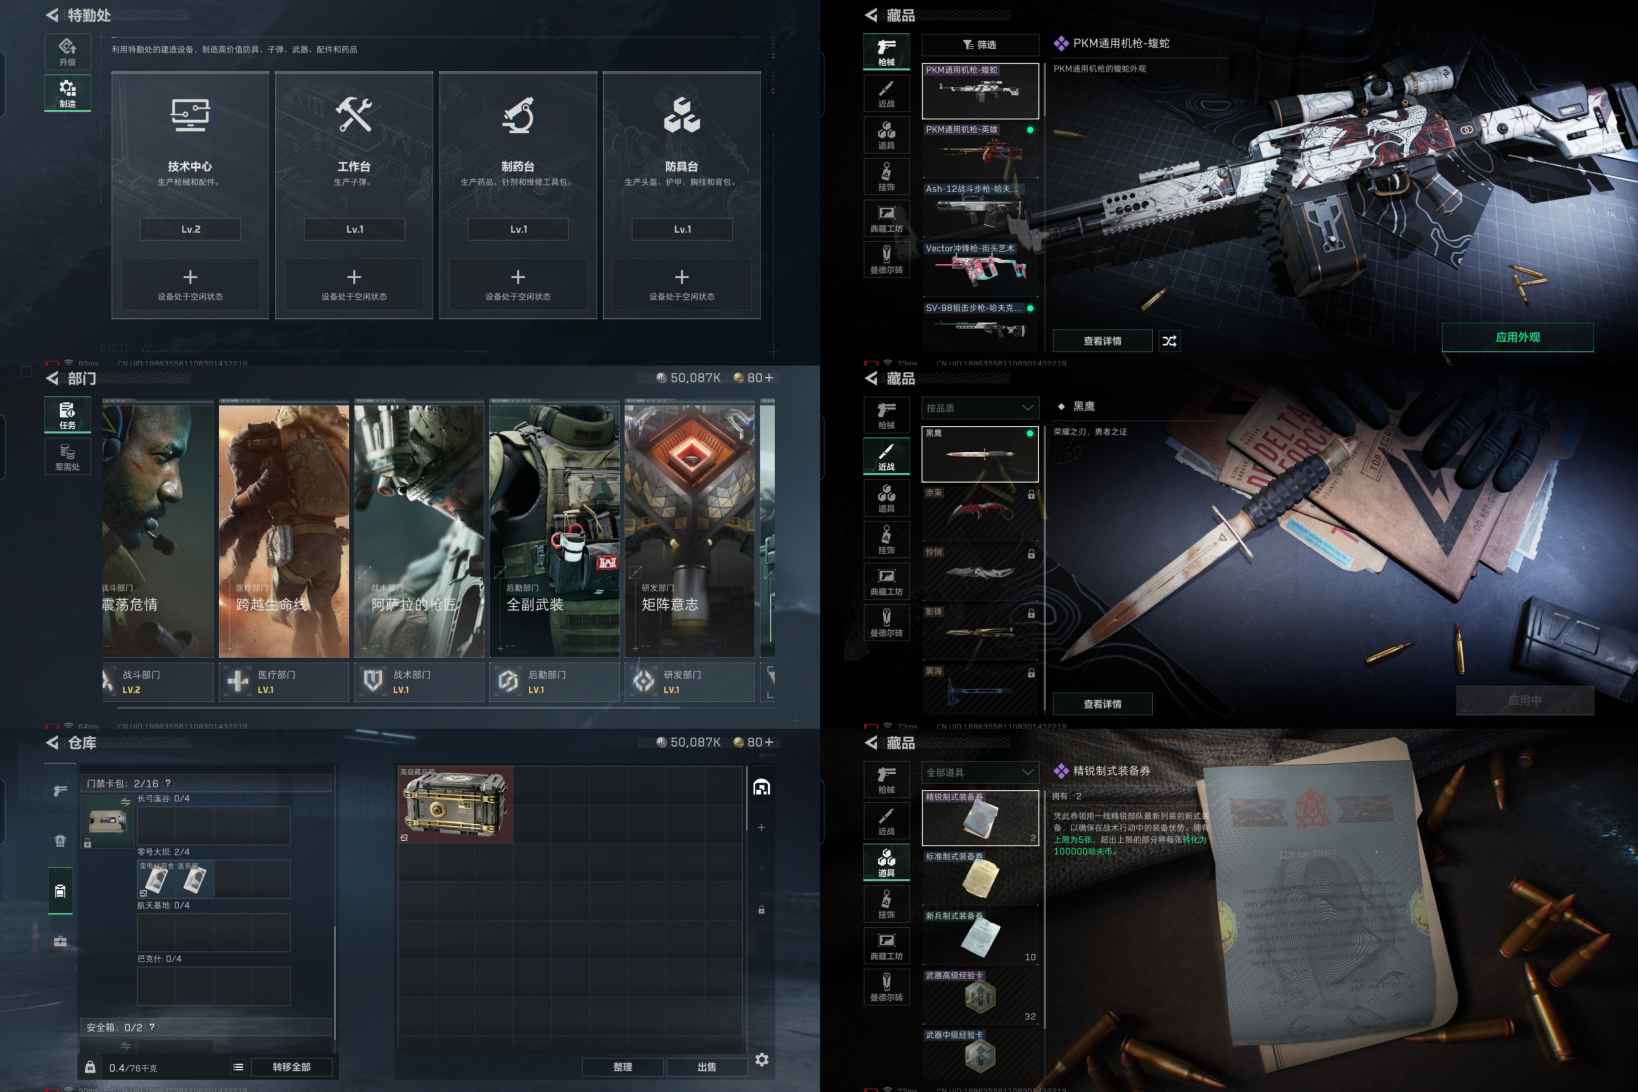Select 道具 tab in the 装备券 藏品 screen
The width and height of the screenshot is (1638, 1092).
click(x=886, y=862)
